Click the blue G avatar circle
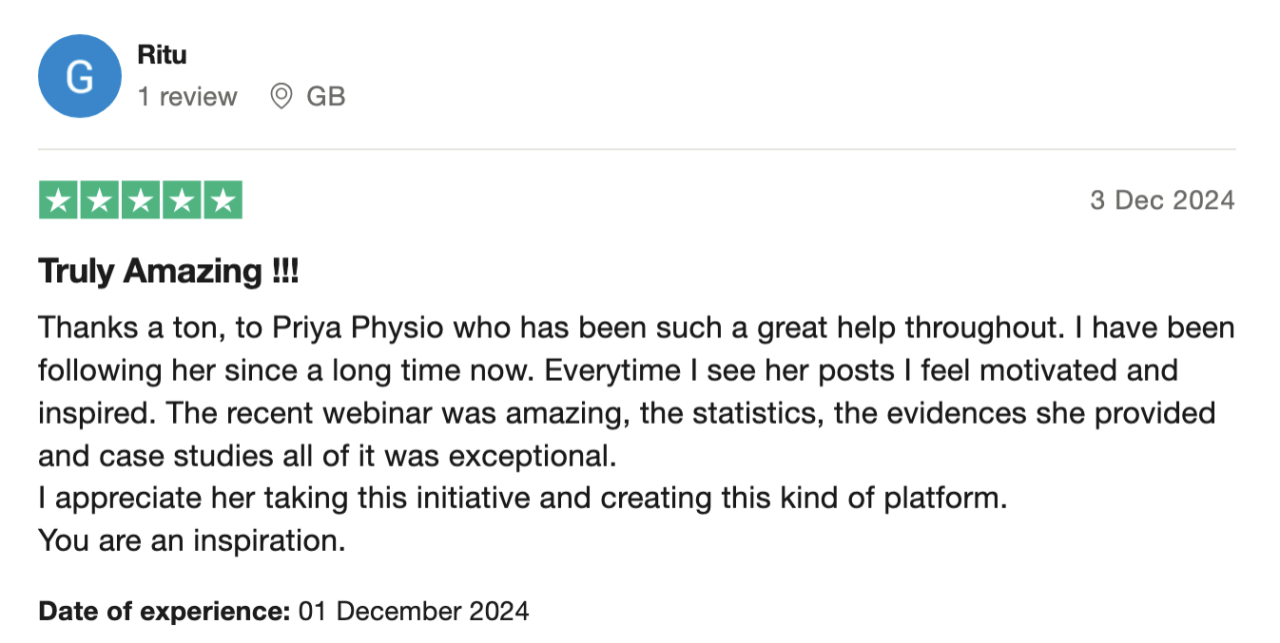This screenshot has width=1280, height=643. (79, 76)
